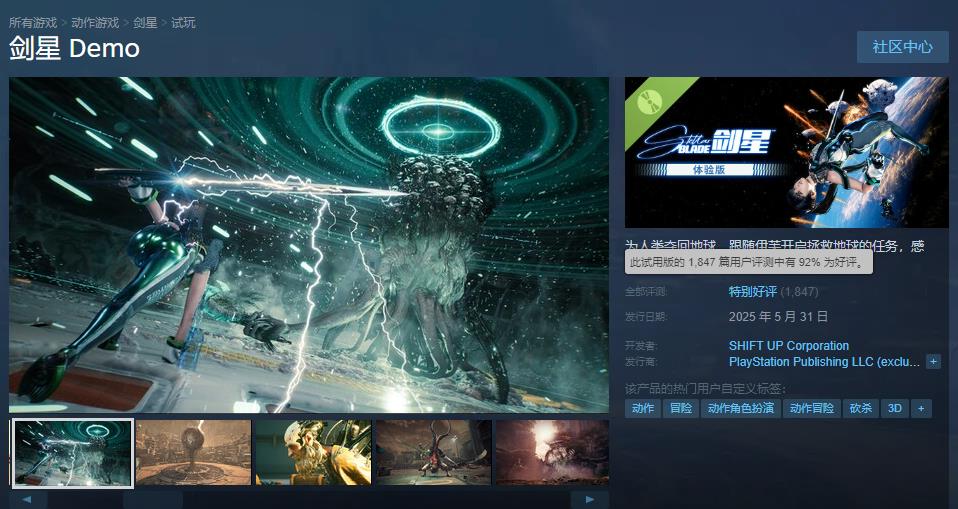Click the 剑星 breadcrumb link

coord(145,22)
